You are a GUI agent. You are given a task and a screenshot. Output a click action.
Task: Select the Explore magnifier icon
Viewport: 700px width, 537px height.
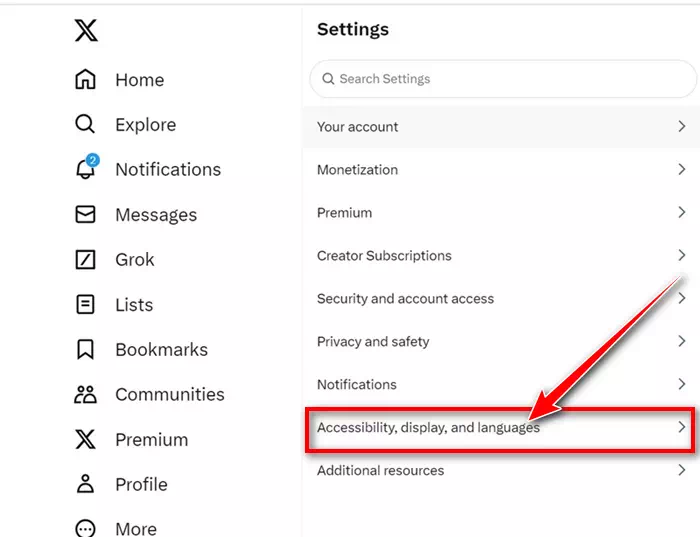pos(85,124)
